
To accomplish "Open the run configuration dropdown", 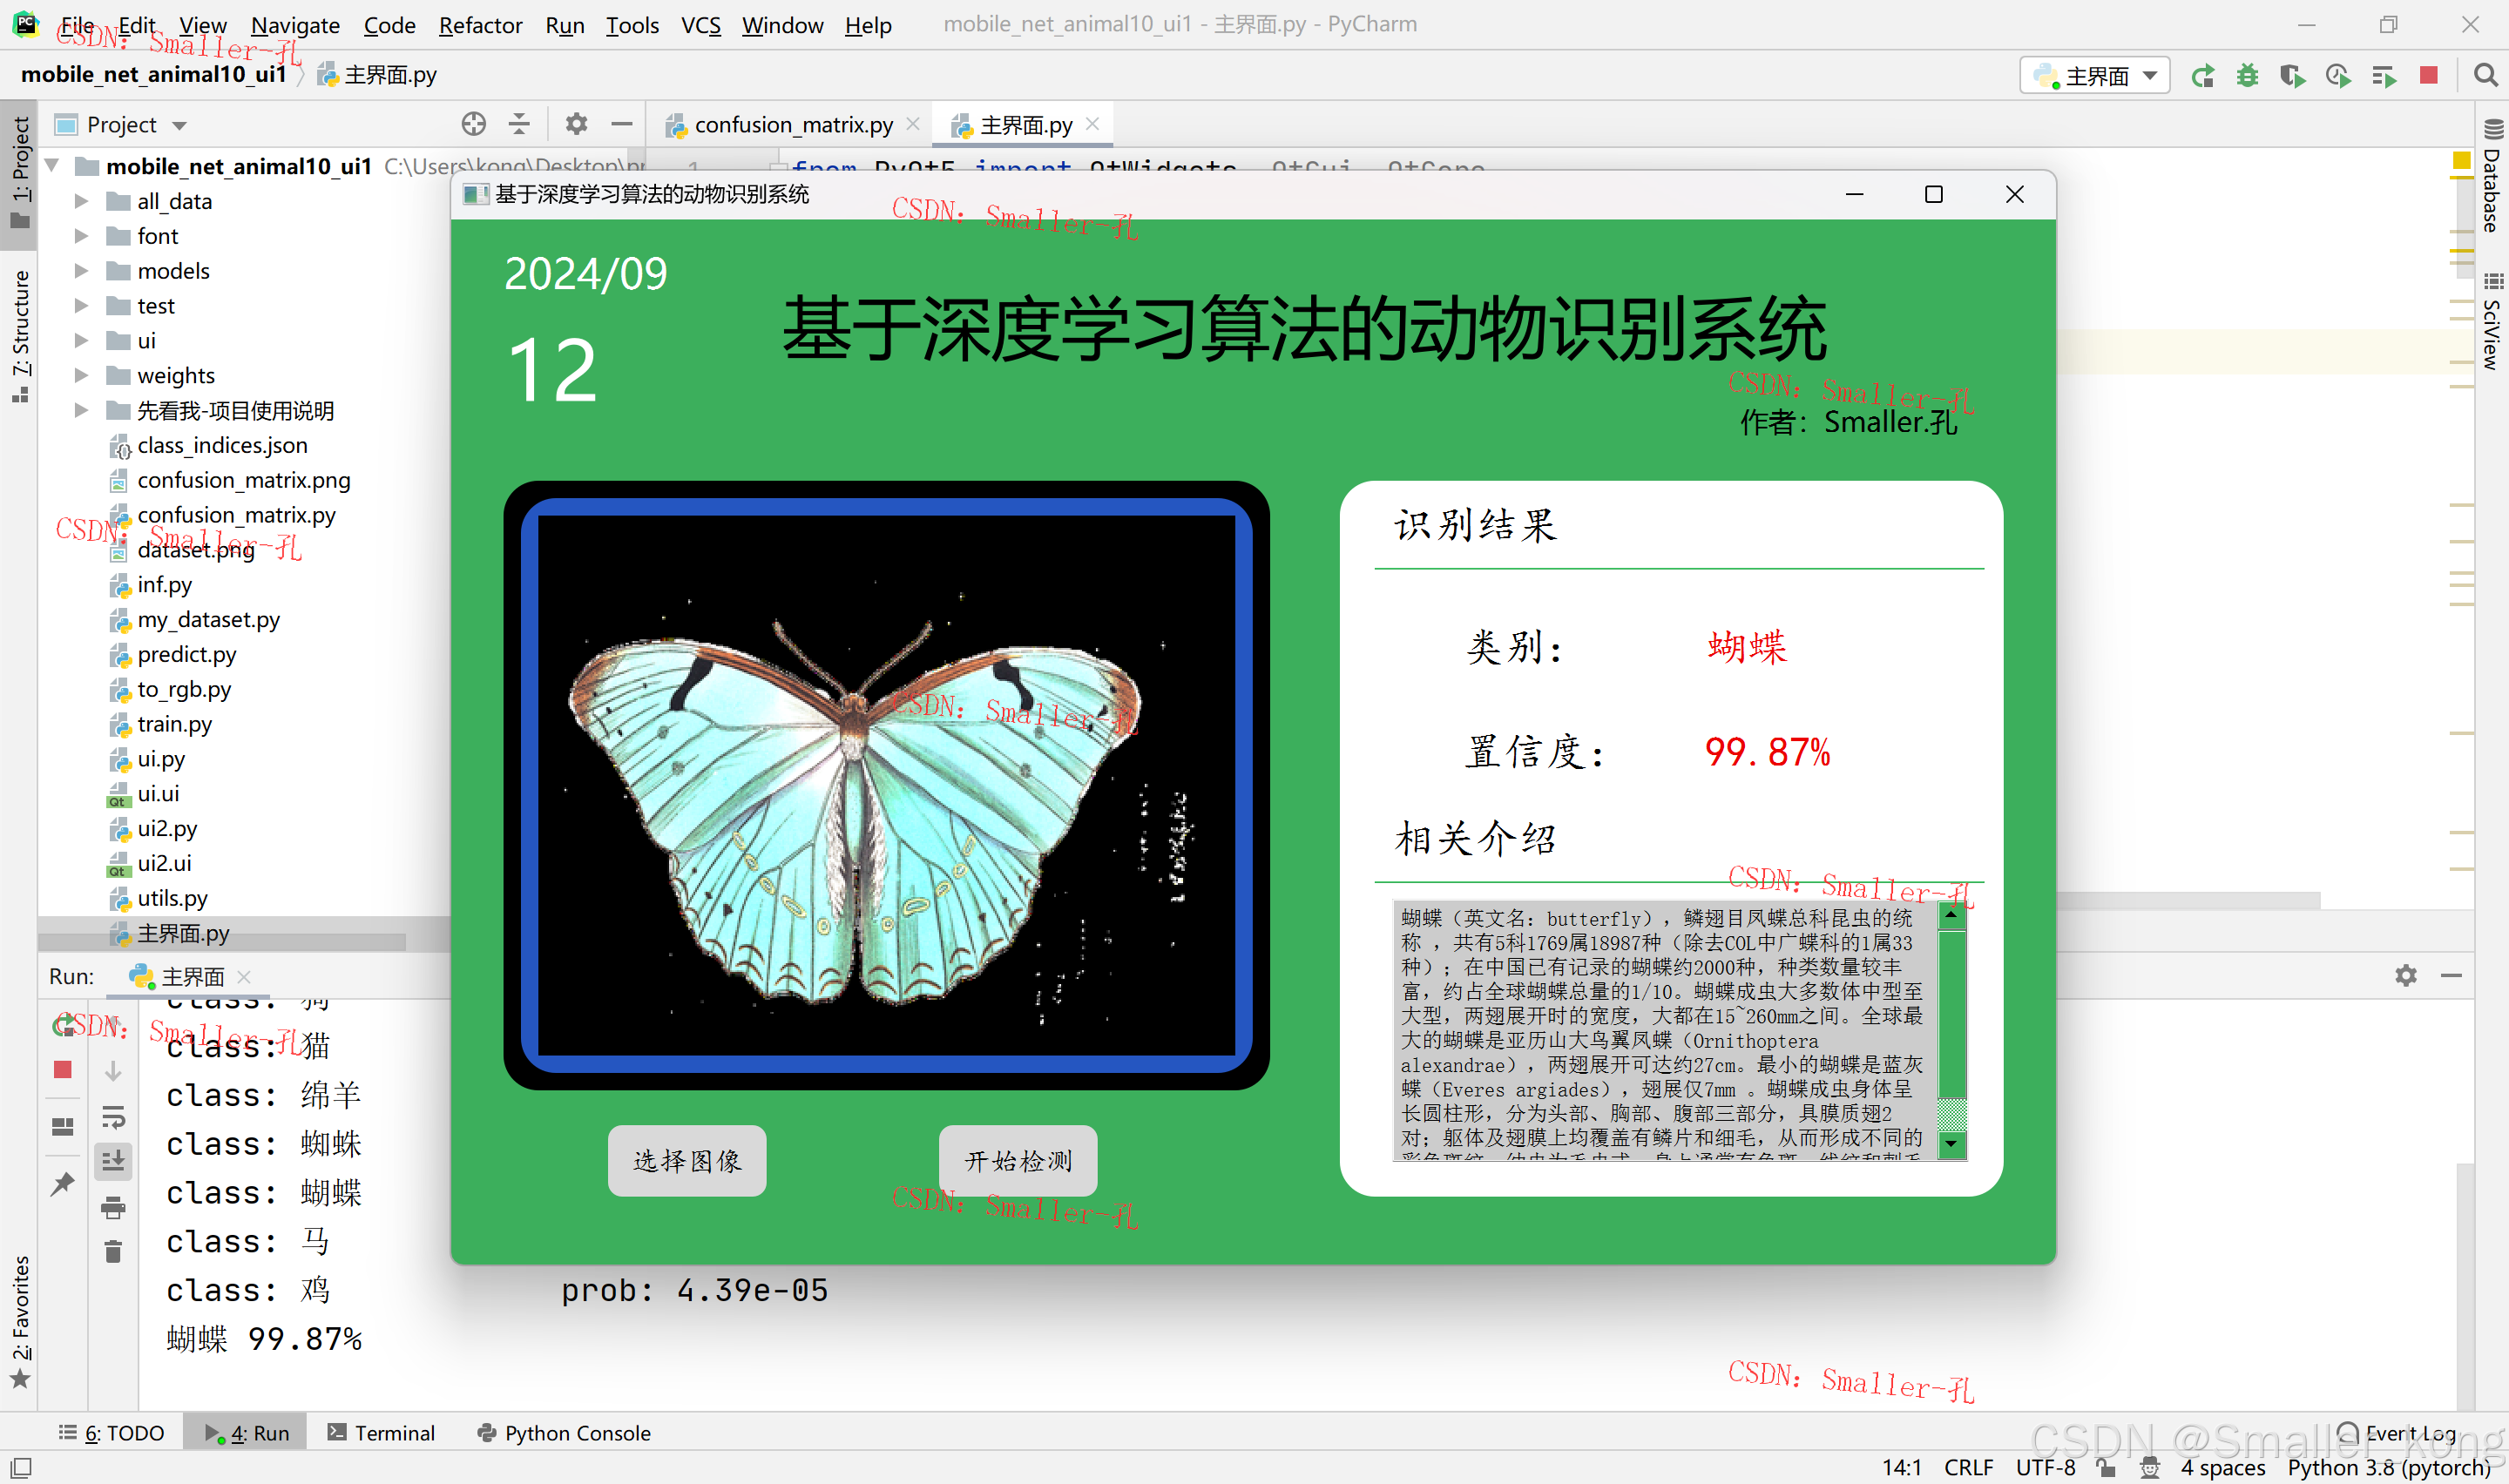I will pos(2150,75).
